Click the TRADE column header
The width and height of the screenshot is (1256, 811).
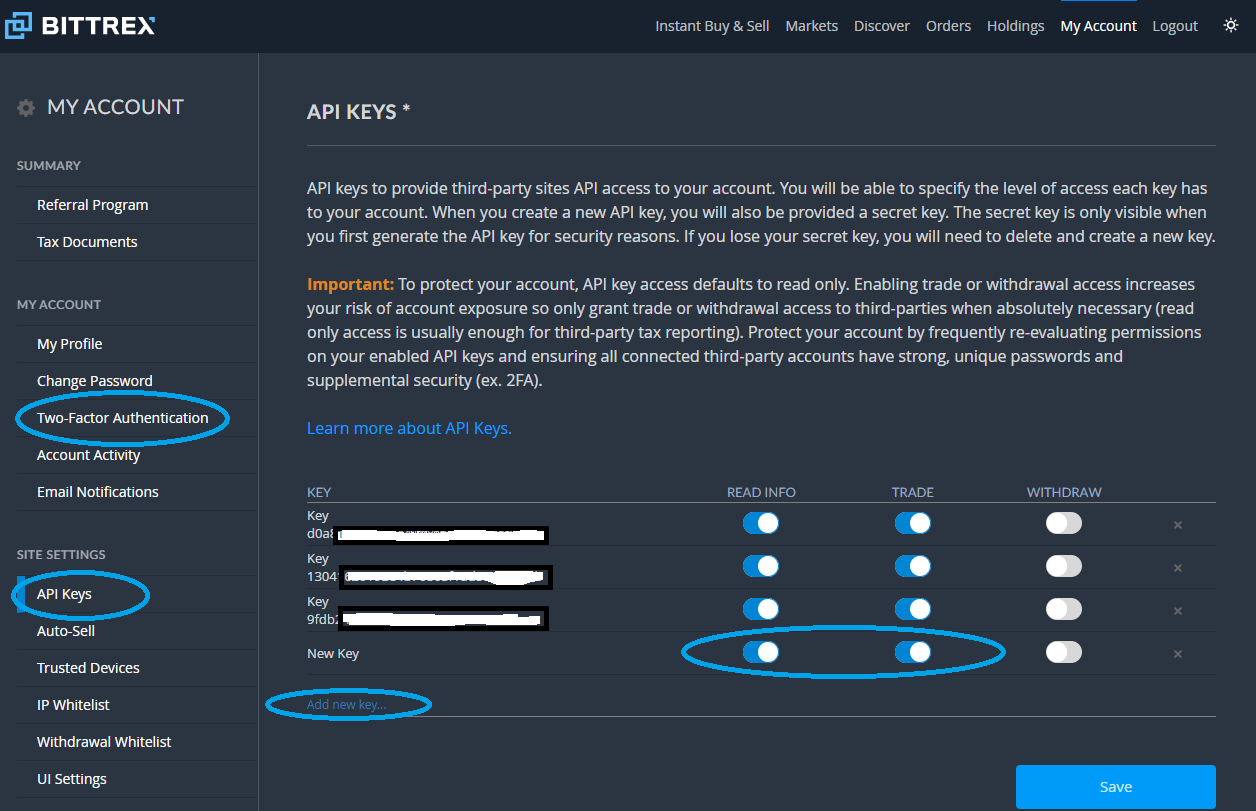[912, 493]
